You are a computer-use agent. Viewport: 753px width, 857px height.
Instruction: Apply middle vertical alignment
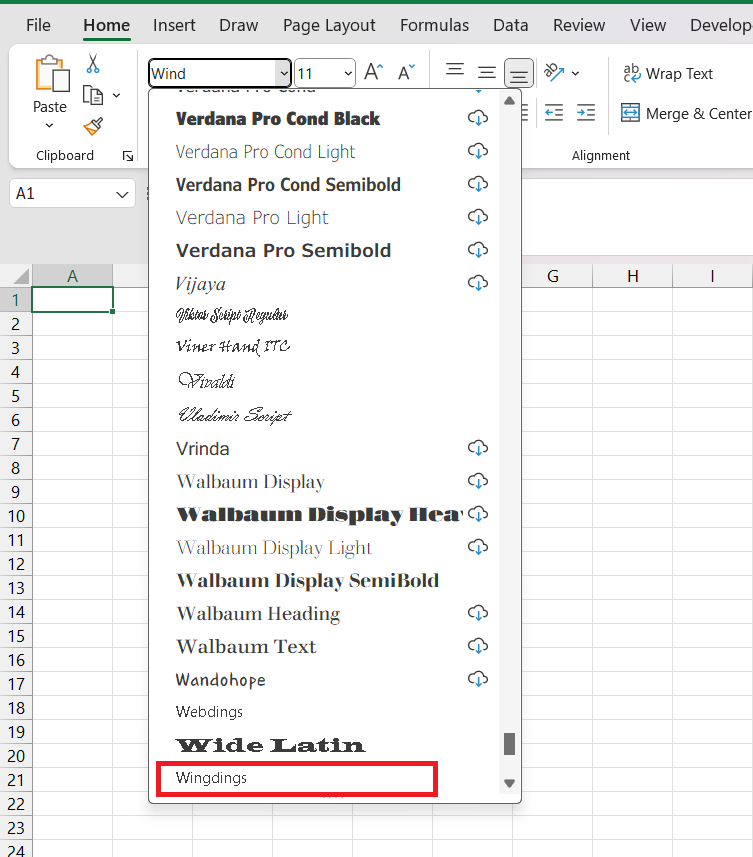[486, 72]
